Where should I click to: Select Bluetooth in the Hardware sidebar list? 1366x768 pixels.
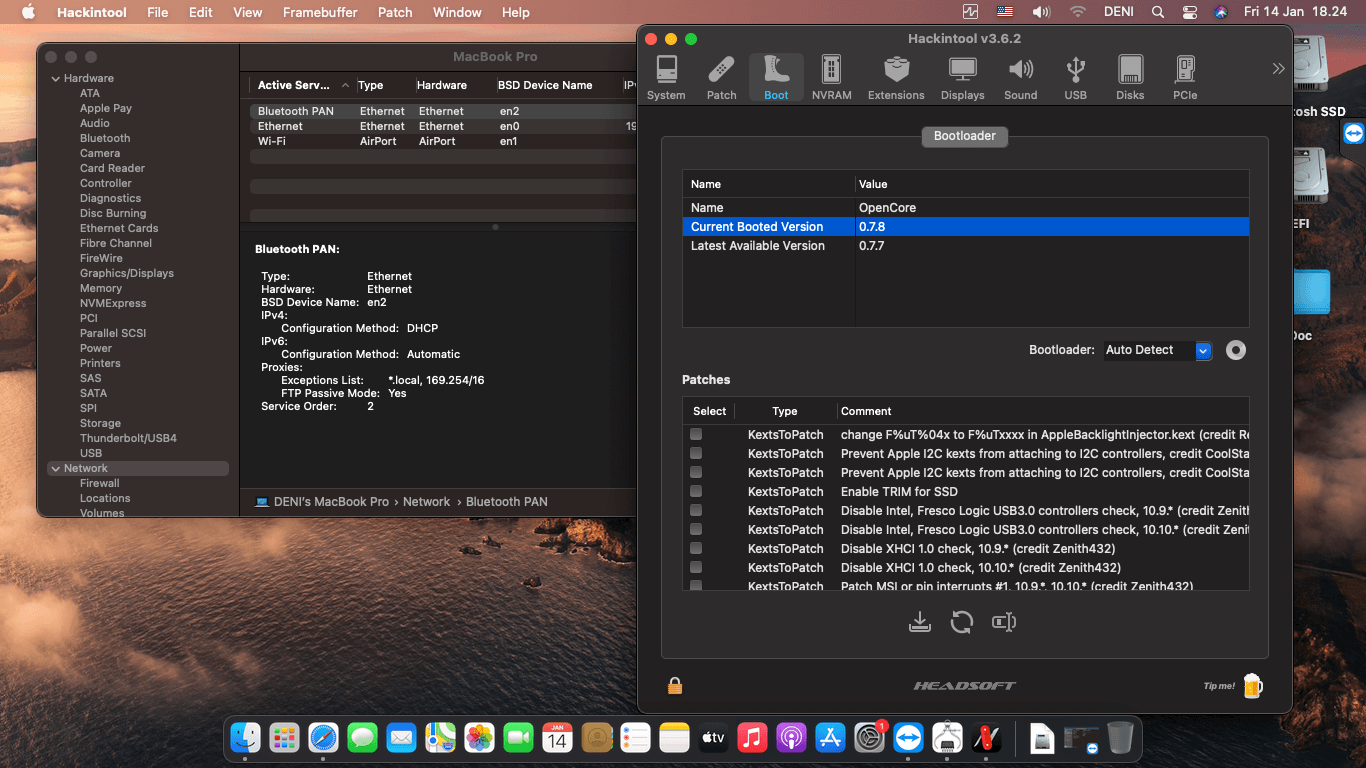[105, 138]
